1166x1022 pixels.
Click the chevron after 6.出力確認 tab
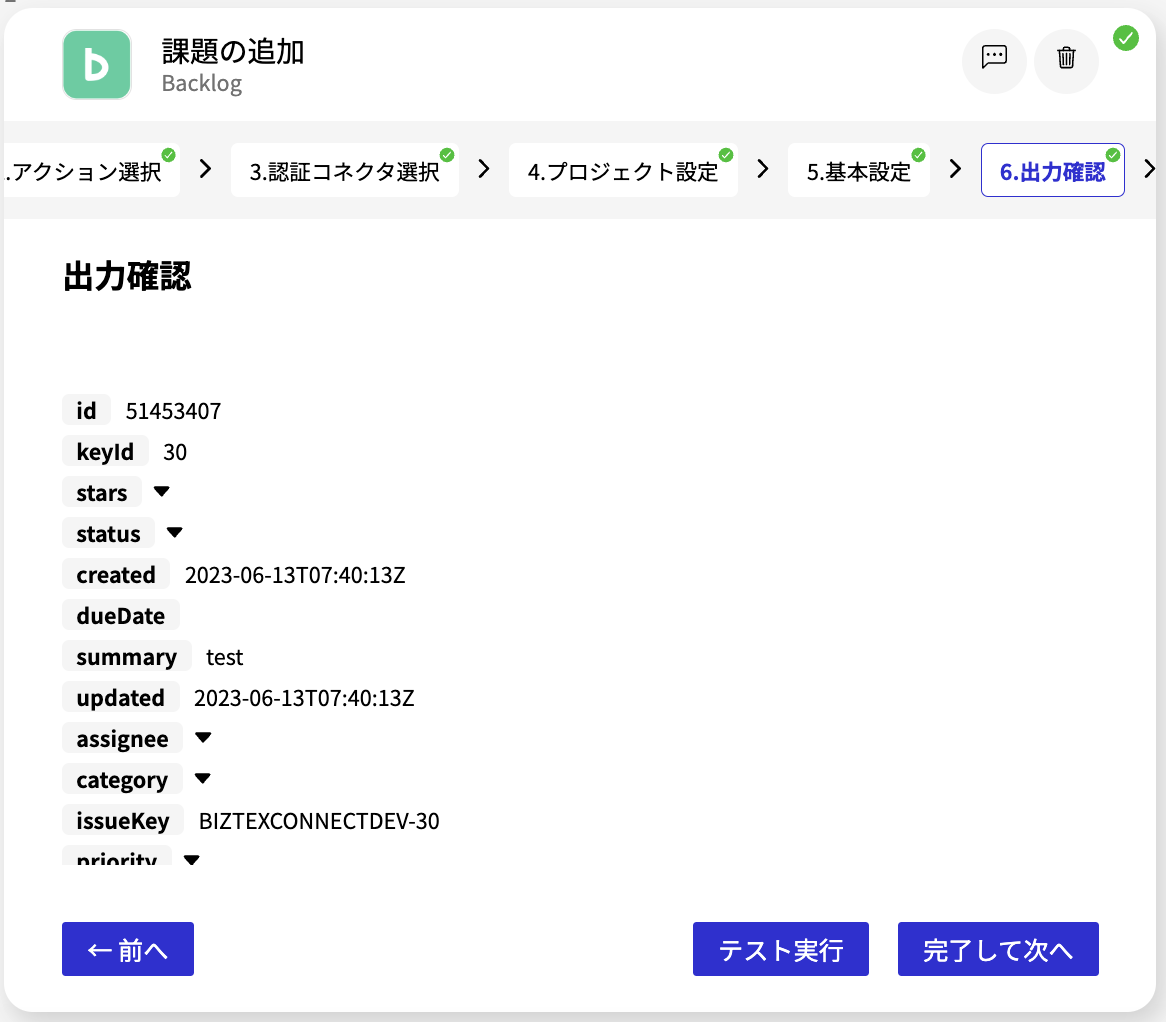tap(1150, 170)
